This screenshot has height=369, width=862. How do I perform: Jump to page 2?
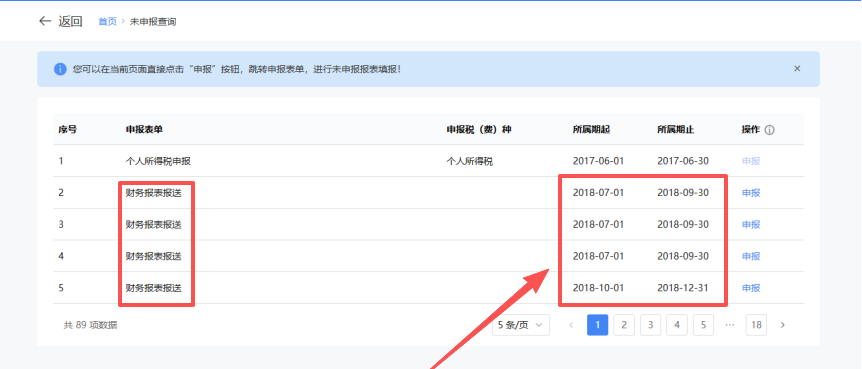[624, 325]
